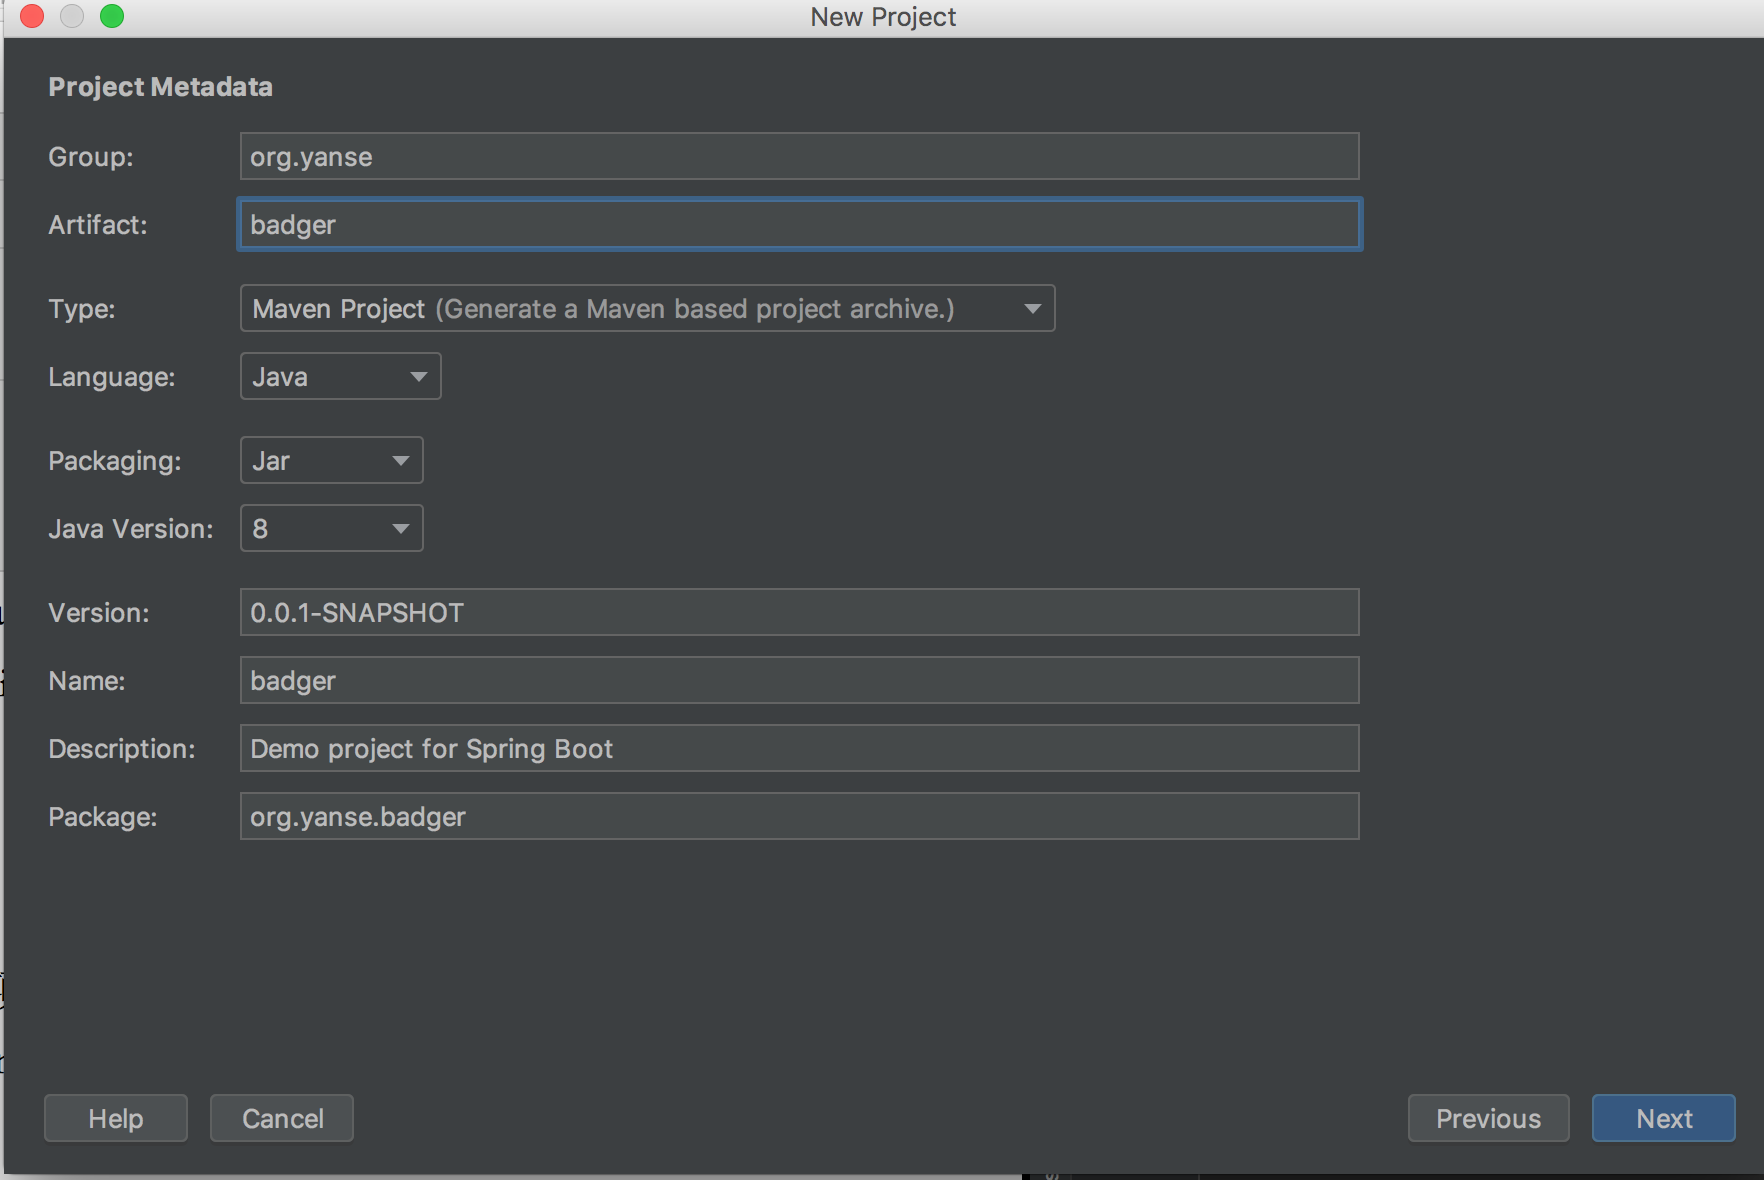
Task: Open the Language dropdown set to Java
Action: point(340,377)
